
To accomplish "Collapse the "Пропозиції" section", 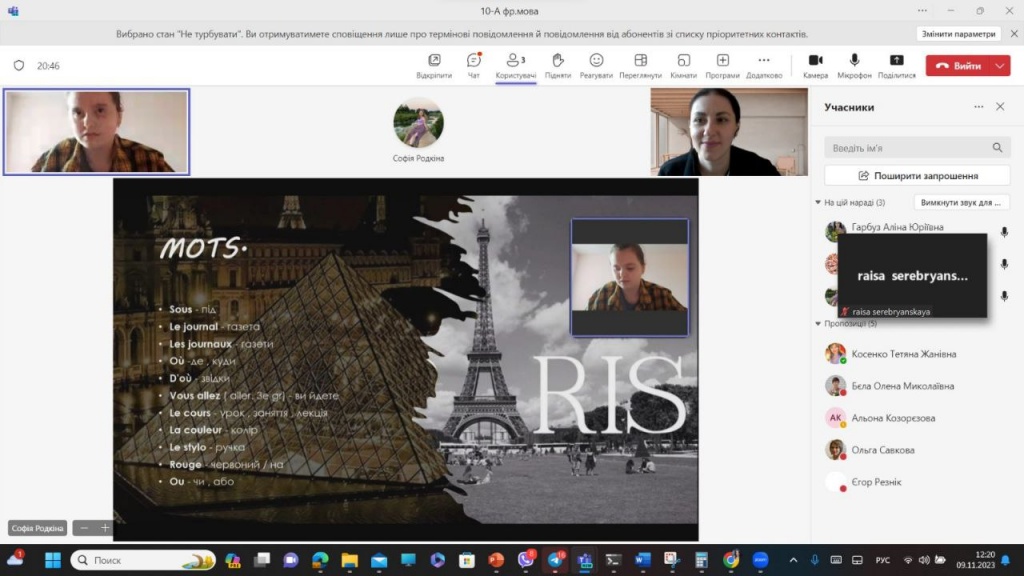I will tap(818, 324).
